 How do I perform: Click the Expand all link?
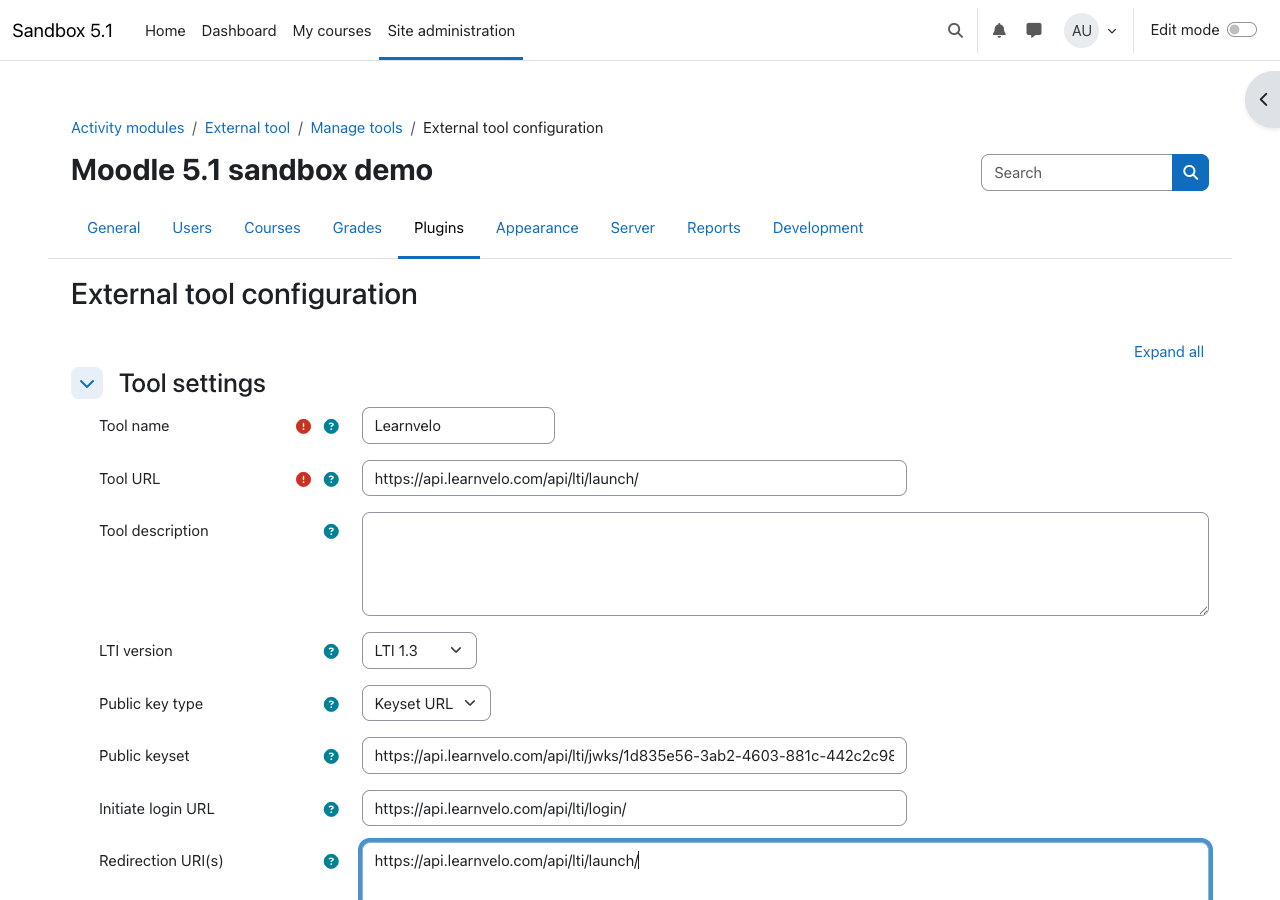[x=1168, y=352]
